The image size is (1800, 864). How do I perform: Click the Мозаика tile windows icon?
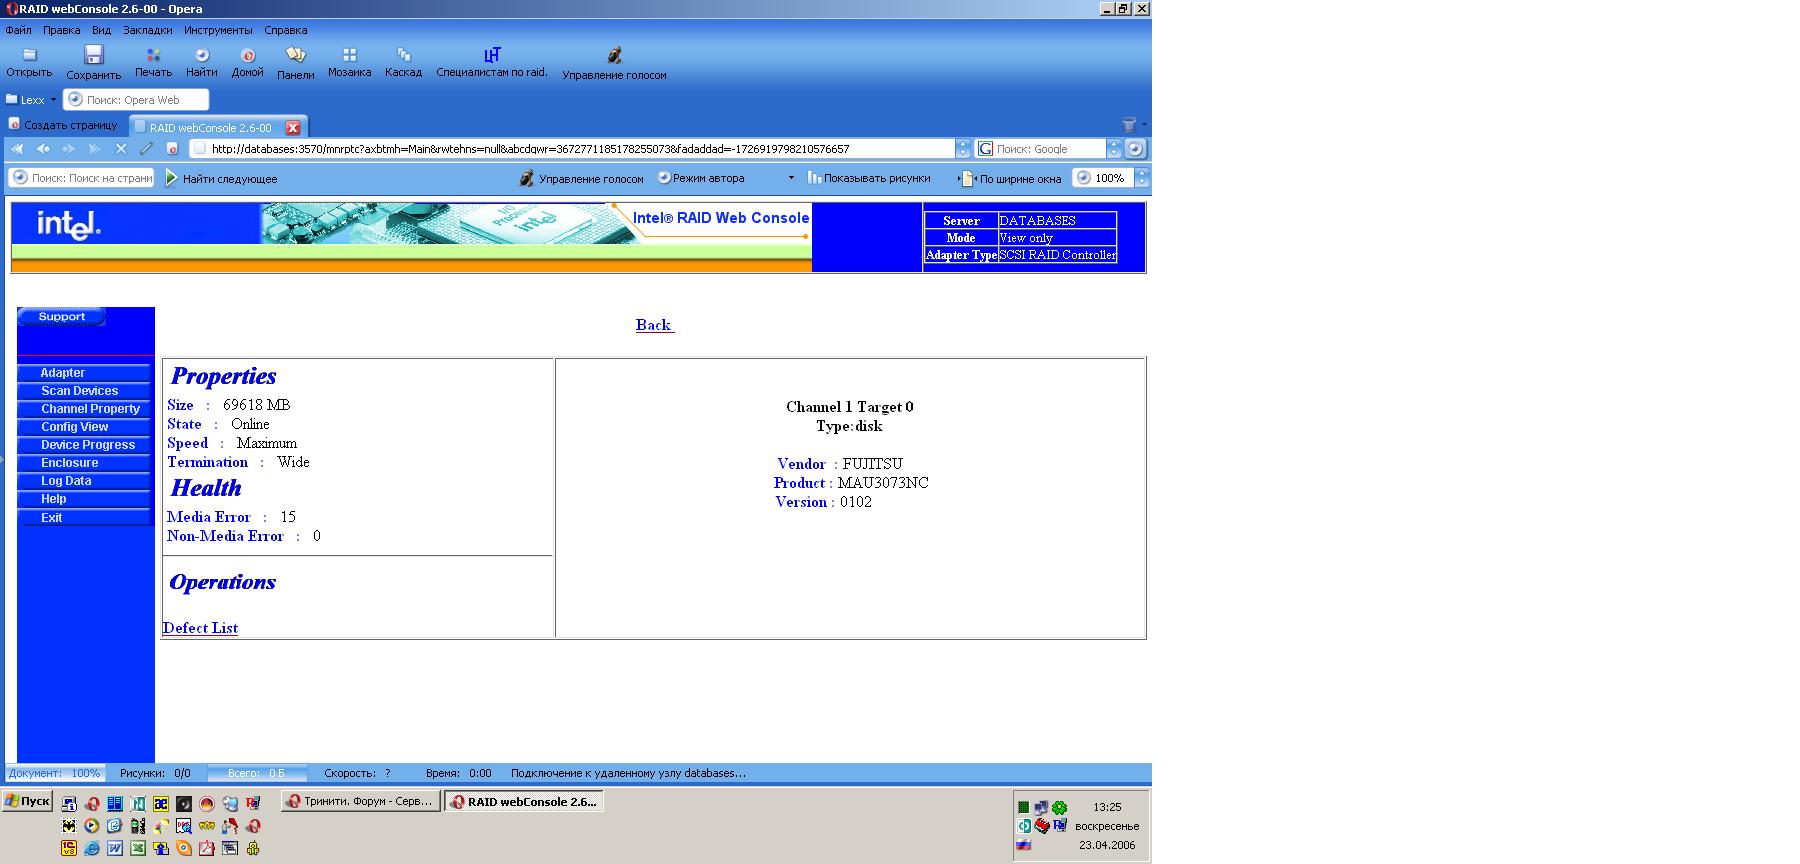point(349,55)
